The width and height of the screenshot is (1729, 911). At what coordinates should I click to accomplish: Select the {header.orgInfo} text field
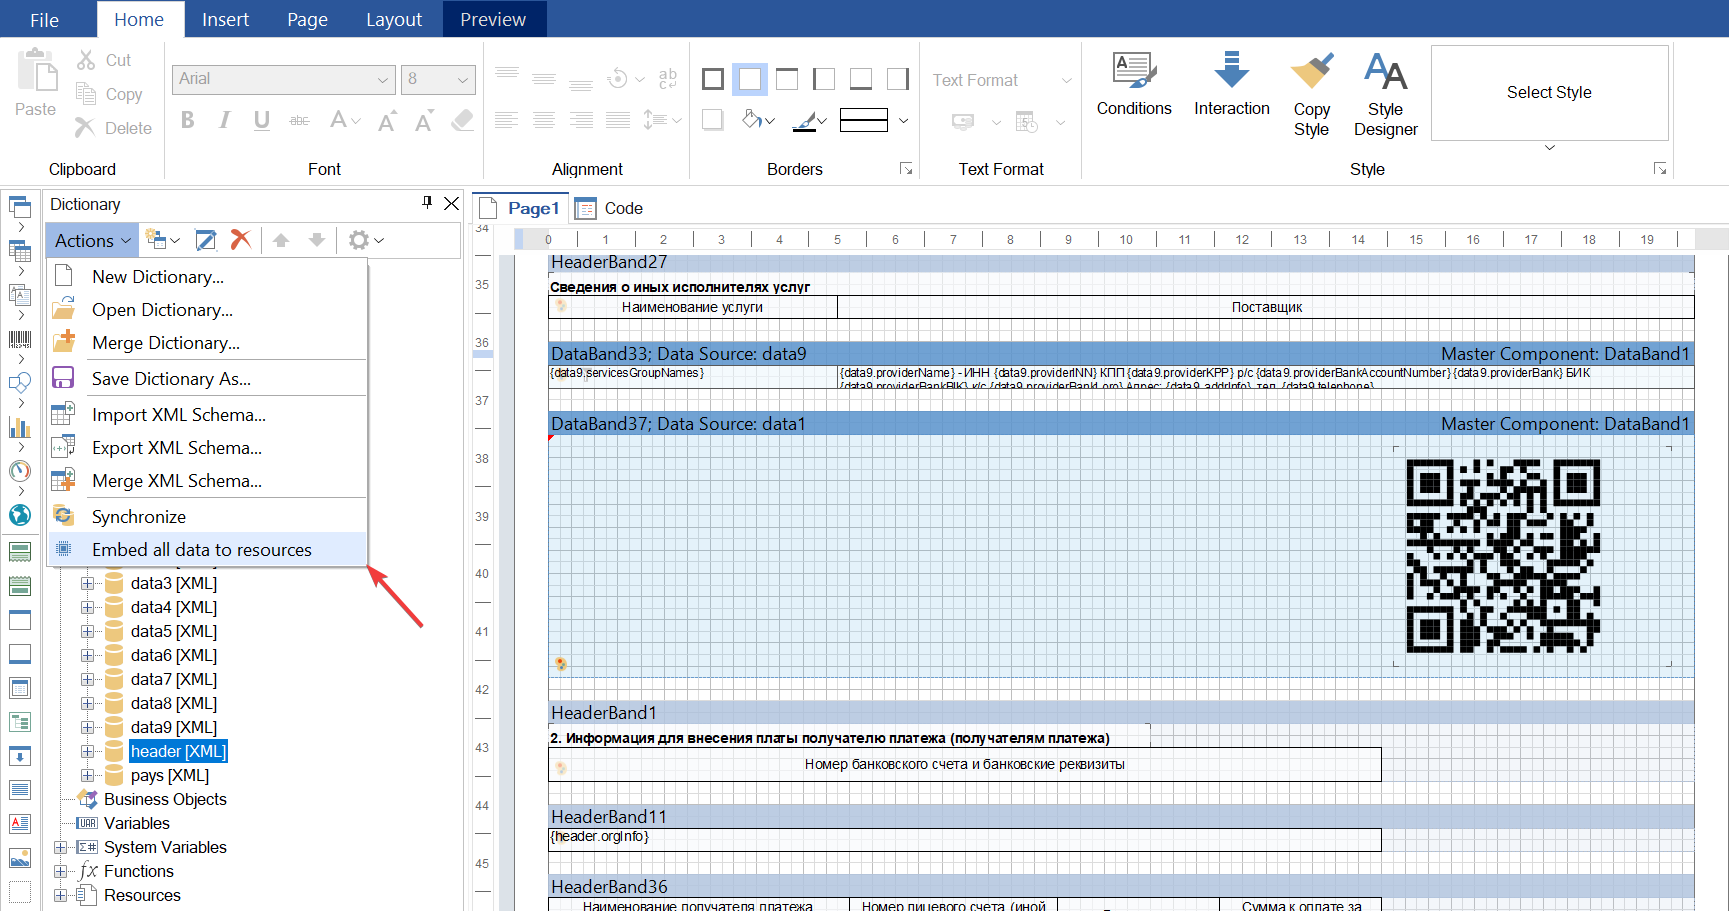pyautogui.click(x=964, y=839)
